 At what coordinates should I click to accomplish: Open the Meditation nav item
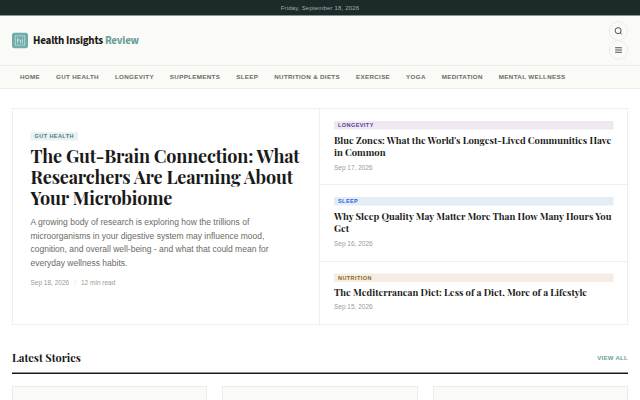pos(462,77)
